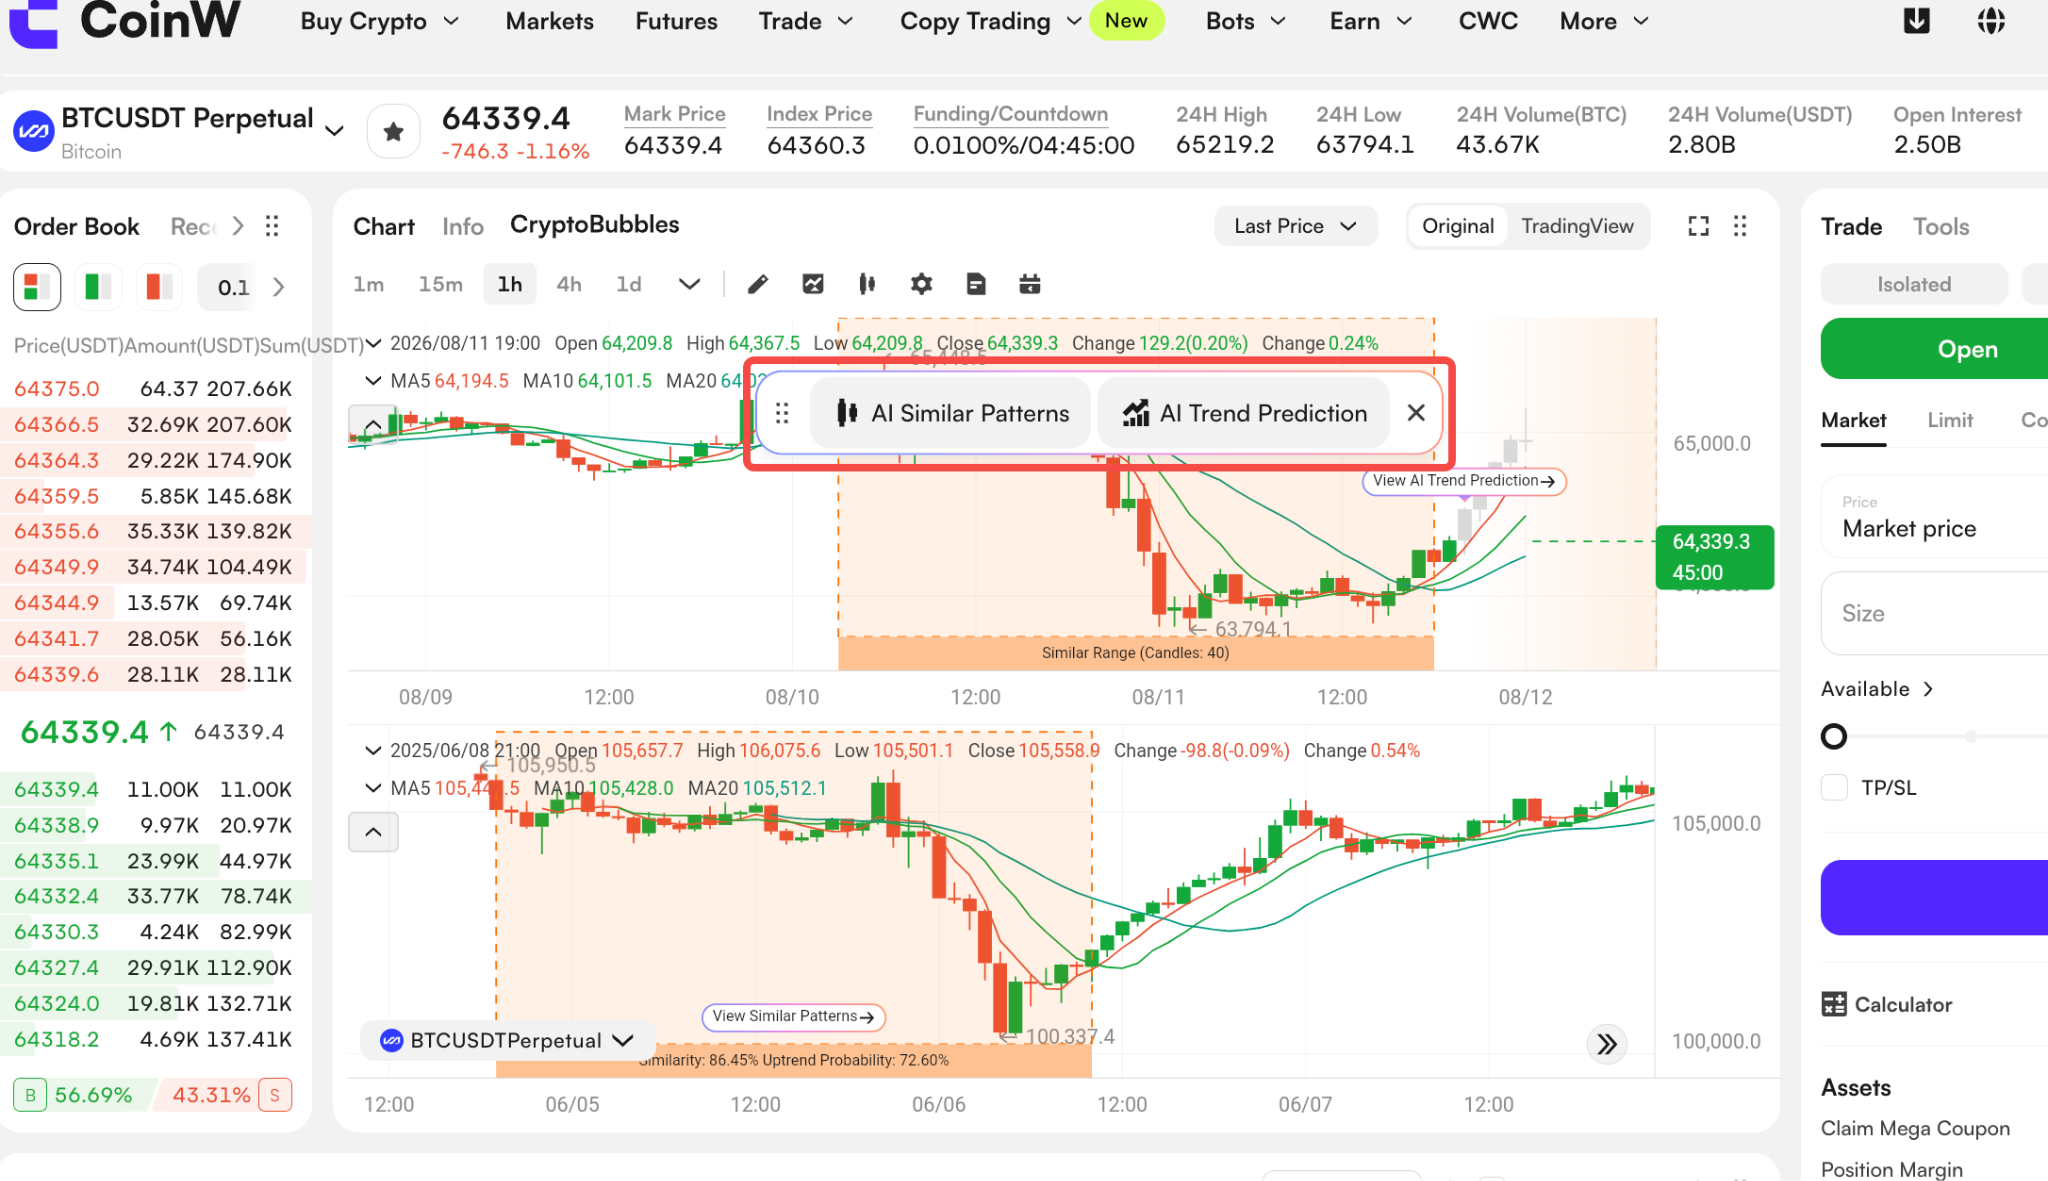Close the AI tools popup
Image resolution: width=2048 pixels, height=1181 pixels.
click(1416, 413)
